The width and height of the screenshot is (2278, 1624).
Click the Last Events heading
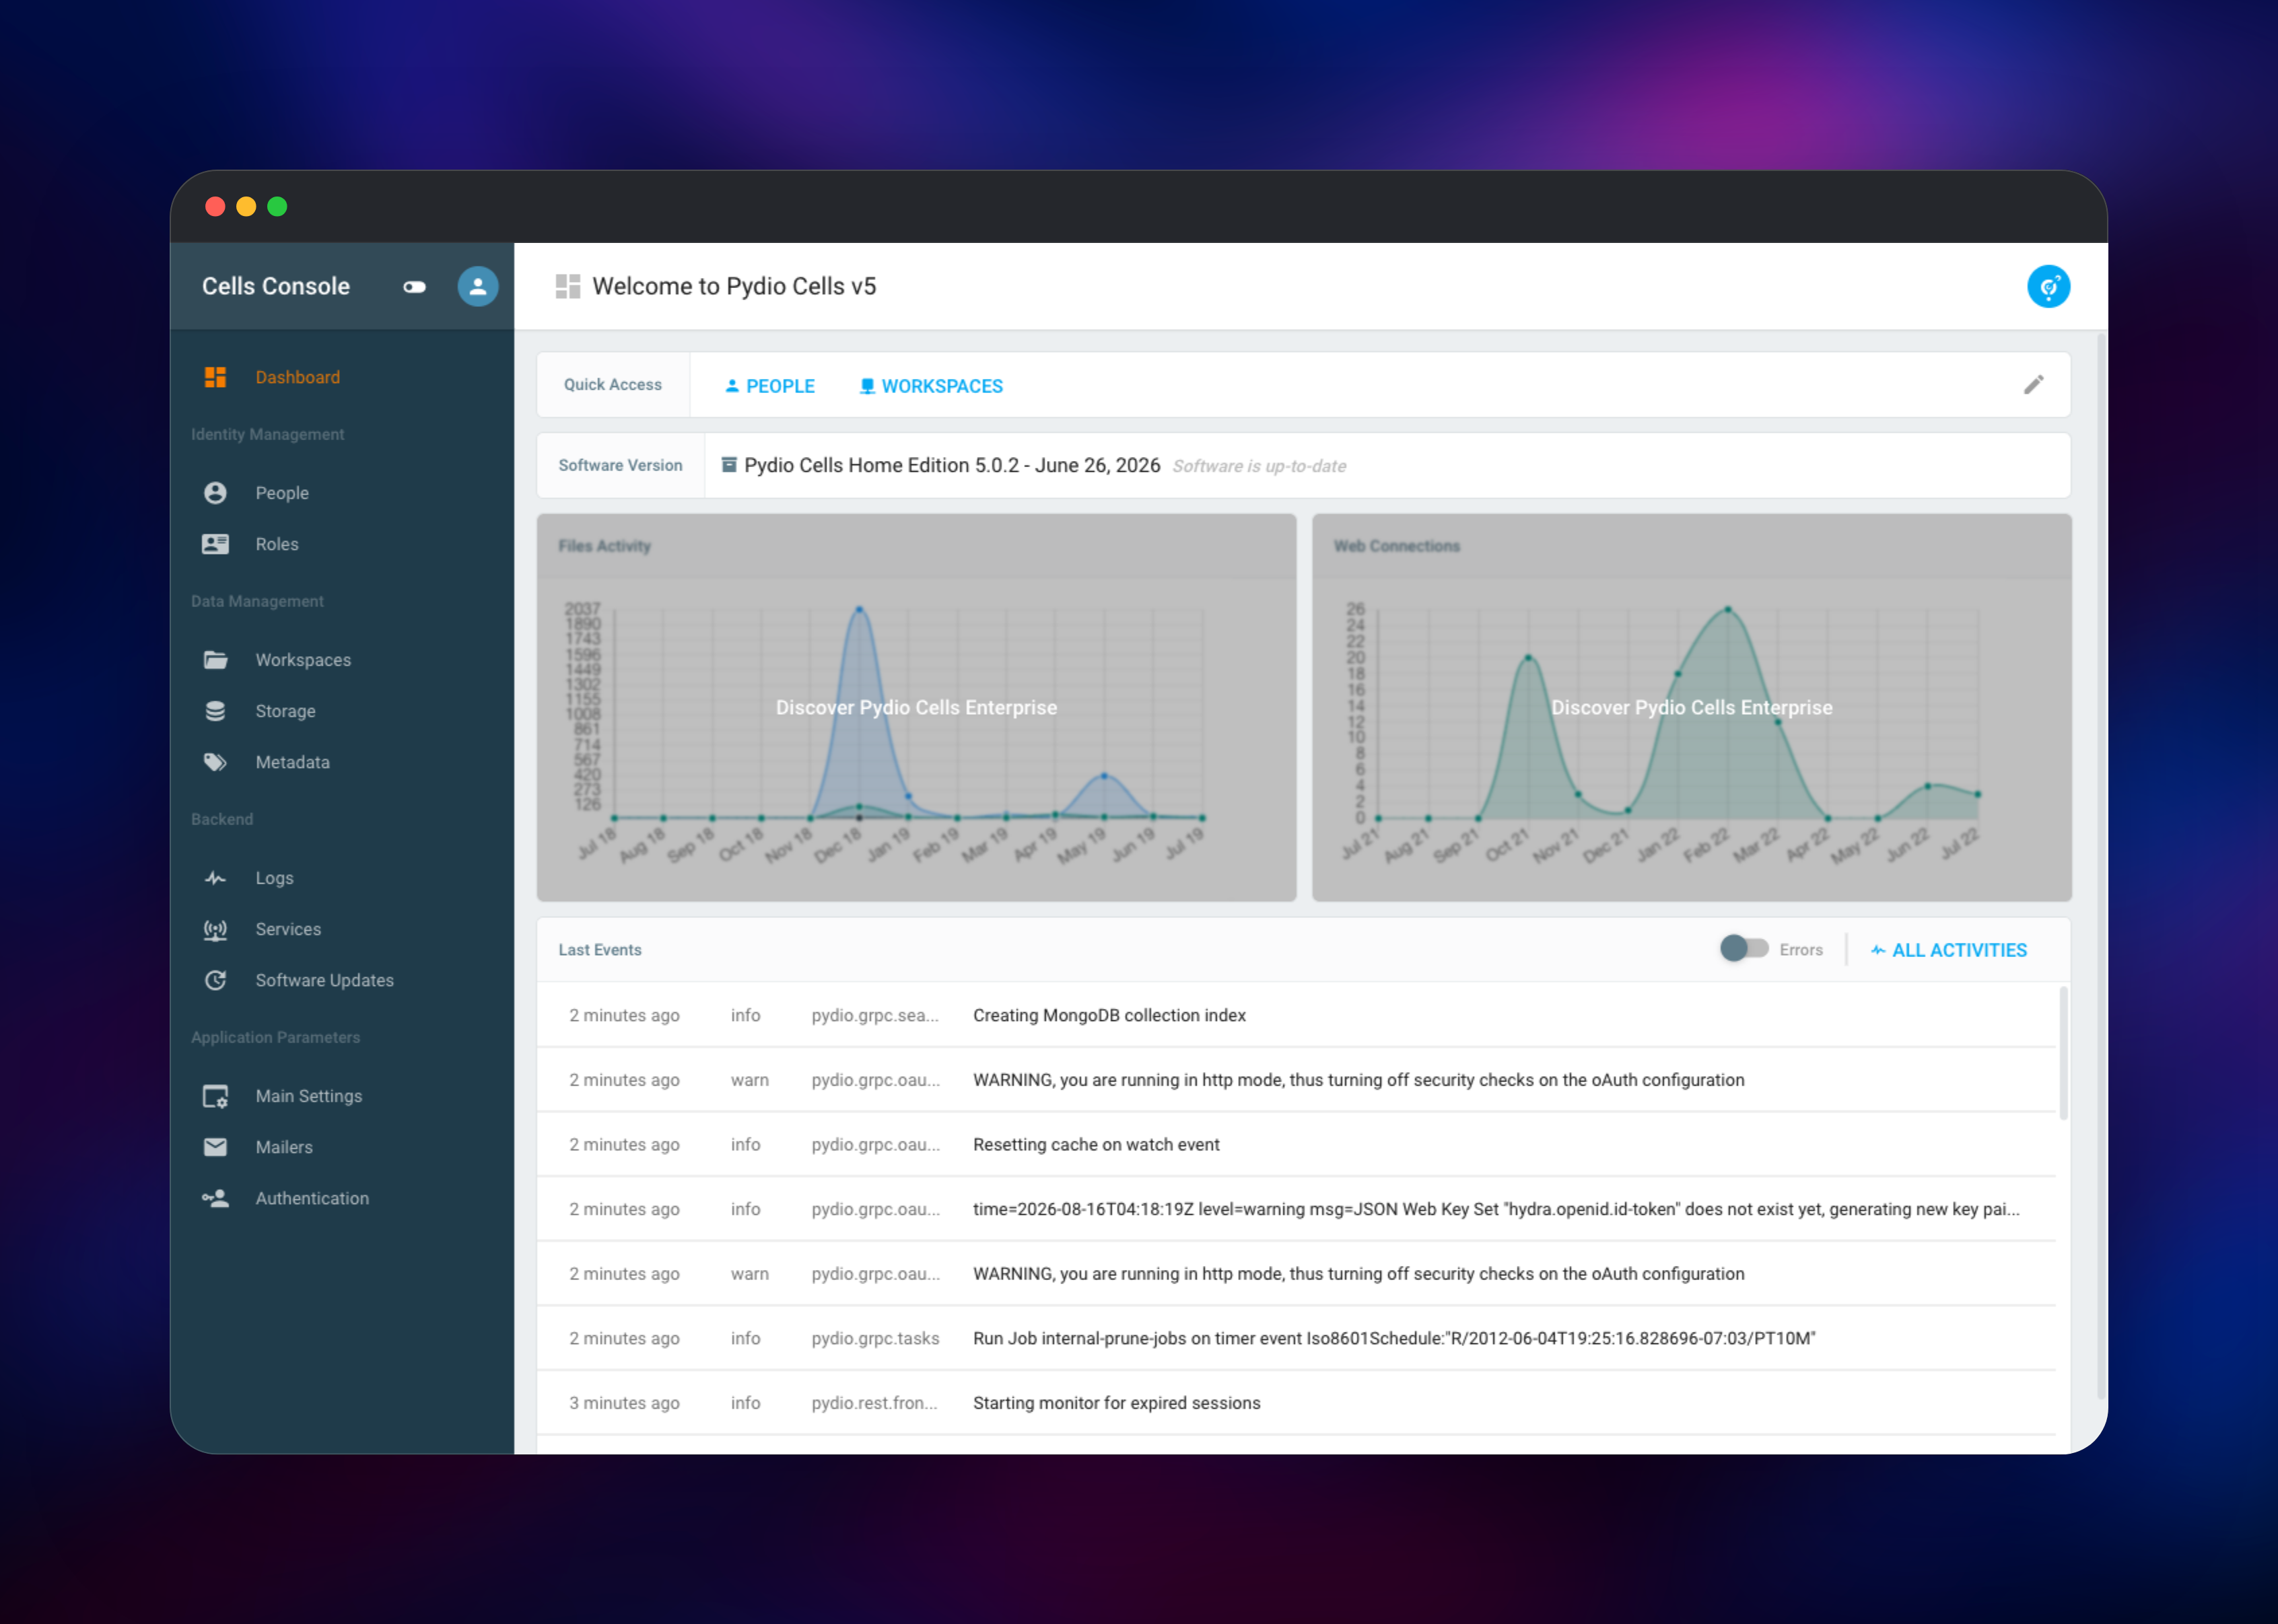pos(600,950)
